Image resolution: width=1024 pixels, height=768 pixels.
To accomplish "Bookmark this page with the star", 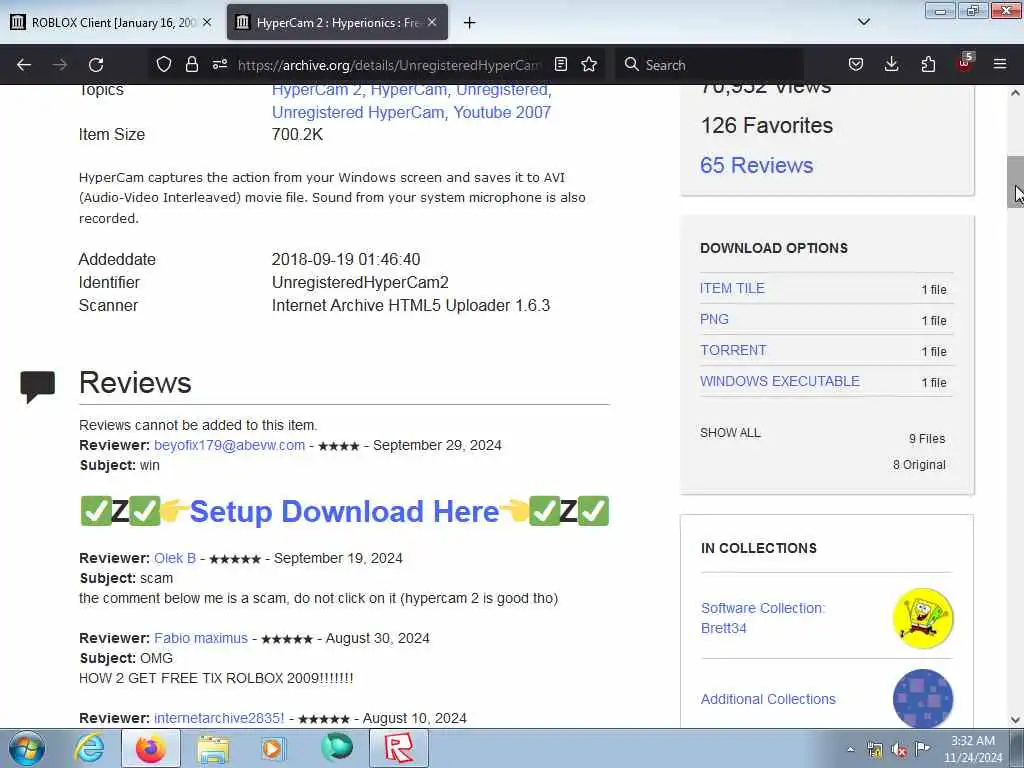I will coord(589,64).
